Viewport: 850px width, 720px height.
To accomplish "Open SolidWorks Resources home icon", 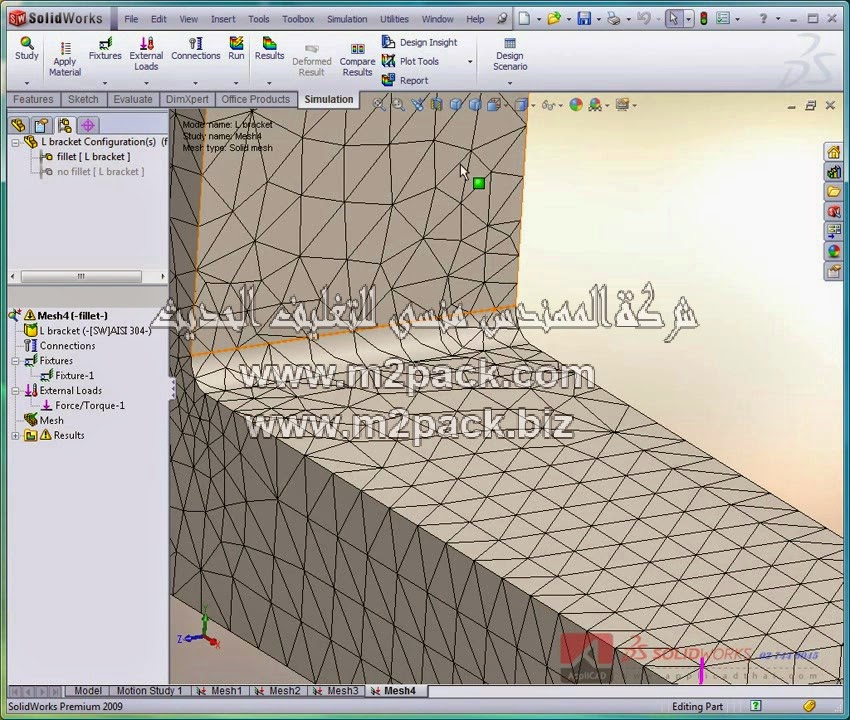I will tap(834, 152).
